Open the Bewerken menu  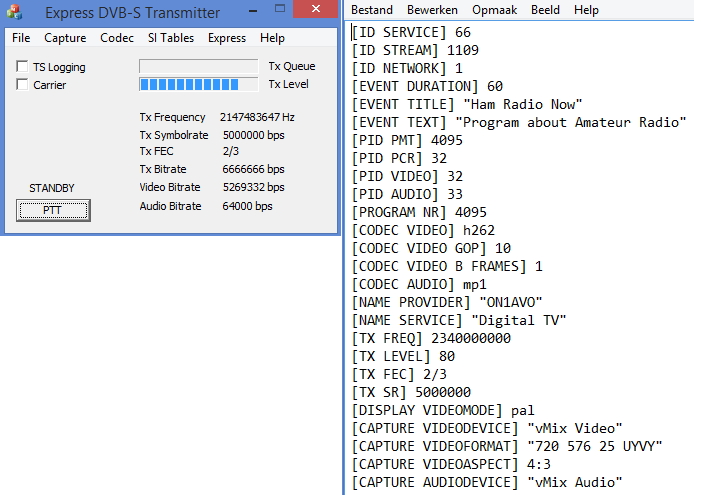(x=431, y=10)
